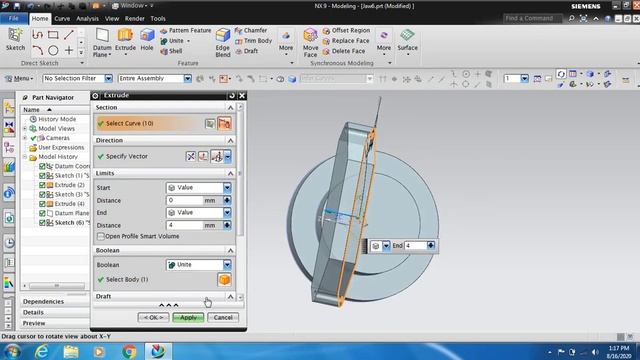Select the line sketch tool
Viewport: 640px width, 360px height.
pyautogui.click(x=69, y=35)
